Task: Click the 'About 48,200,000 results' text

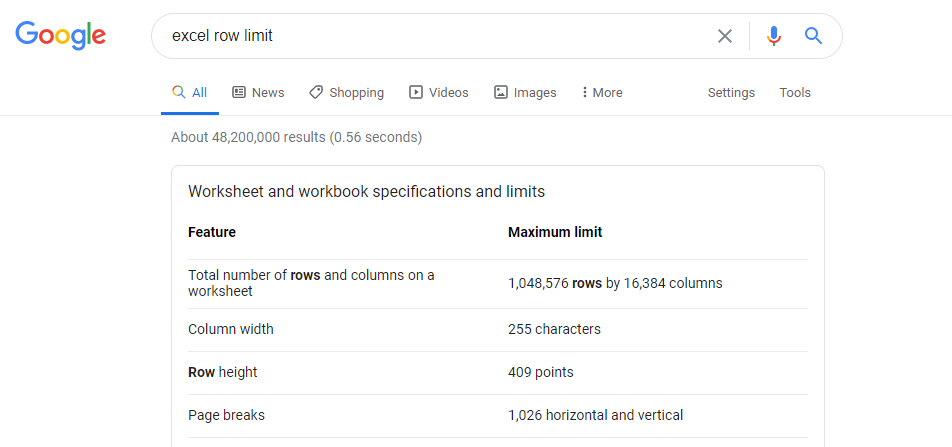Action: 296,137
